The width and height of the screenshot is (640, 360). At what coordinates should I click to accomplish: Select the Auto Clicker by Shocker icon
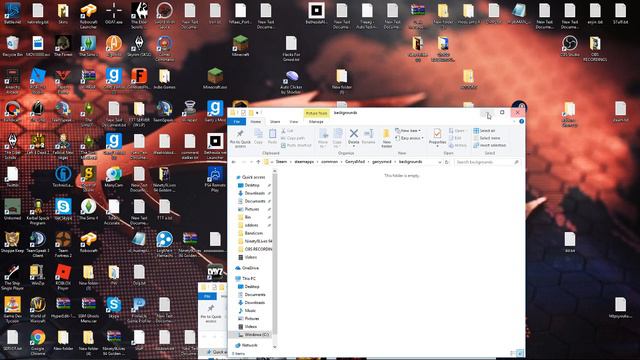tap(291, 82)
